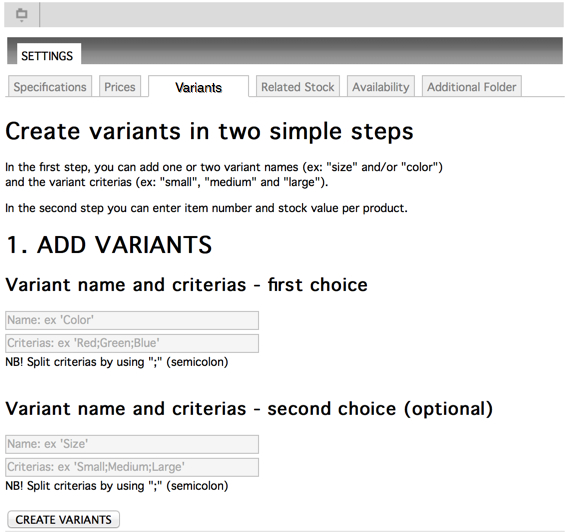Click the semicolon note under first choice
This screenshot has height=532, width=567.
(x=117, y=362)
